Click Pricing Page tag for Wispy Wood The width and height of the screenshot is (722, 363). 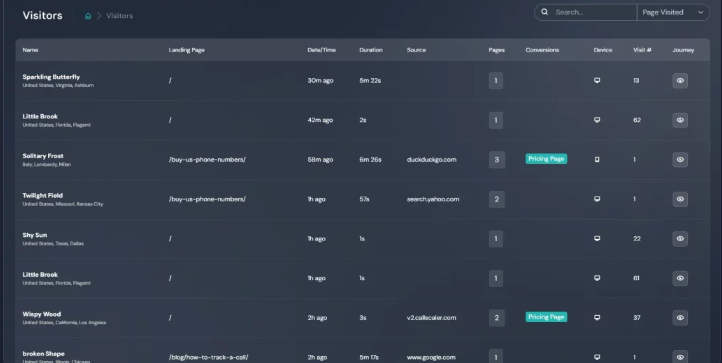click(x=546, y=317)
